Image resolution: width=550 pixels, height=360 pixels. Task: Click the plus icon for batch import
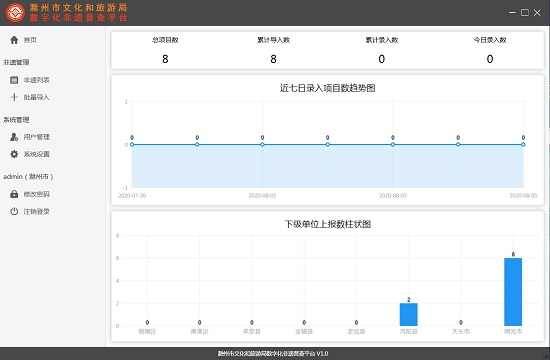pyautogui.click(x=14, y=97)
